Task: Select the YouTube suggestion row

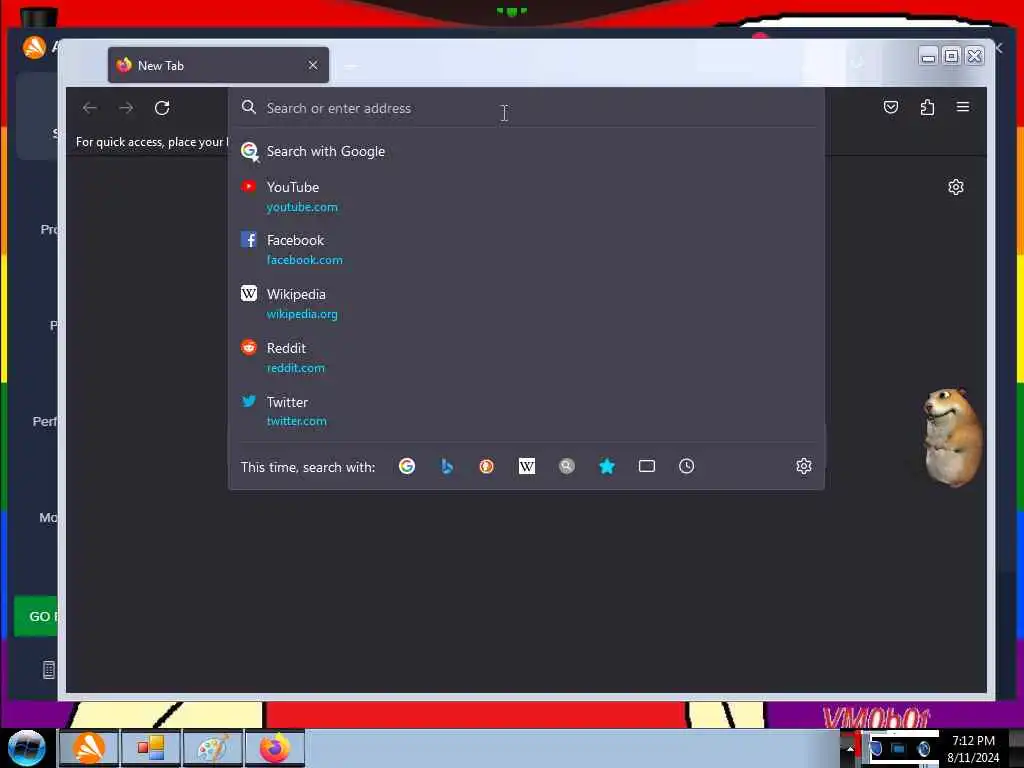Action: [x=526, y=197]
